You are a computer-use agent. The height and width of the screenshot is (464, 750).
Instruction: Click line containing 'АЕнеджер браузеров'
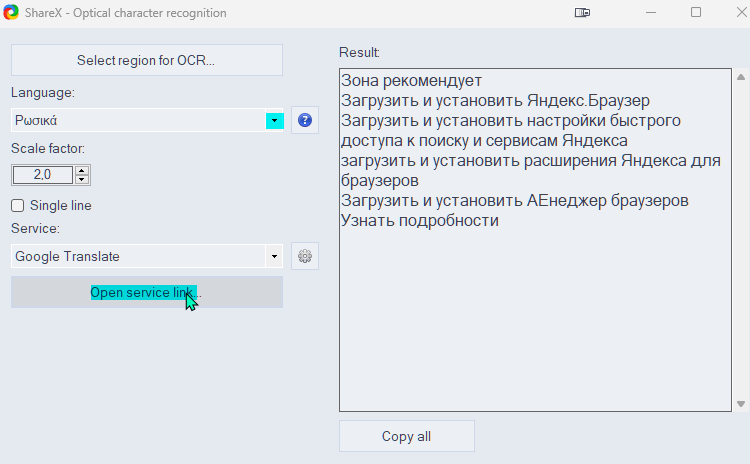pos(515,200)
